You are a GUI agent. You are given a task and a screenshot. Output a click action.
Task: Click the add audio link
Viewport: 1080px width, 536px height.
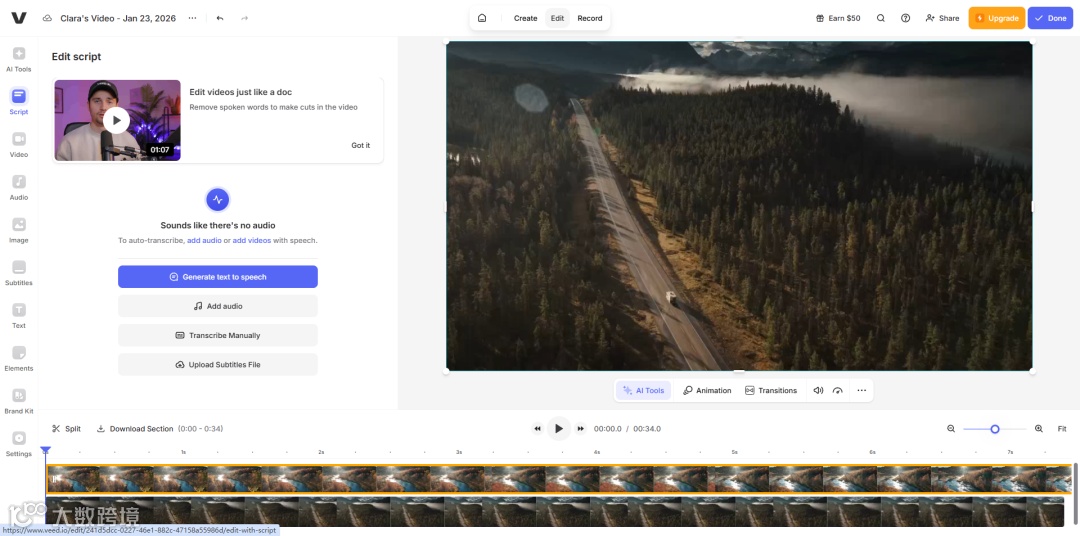(204, 240)
